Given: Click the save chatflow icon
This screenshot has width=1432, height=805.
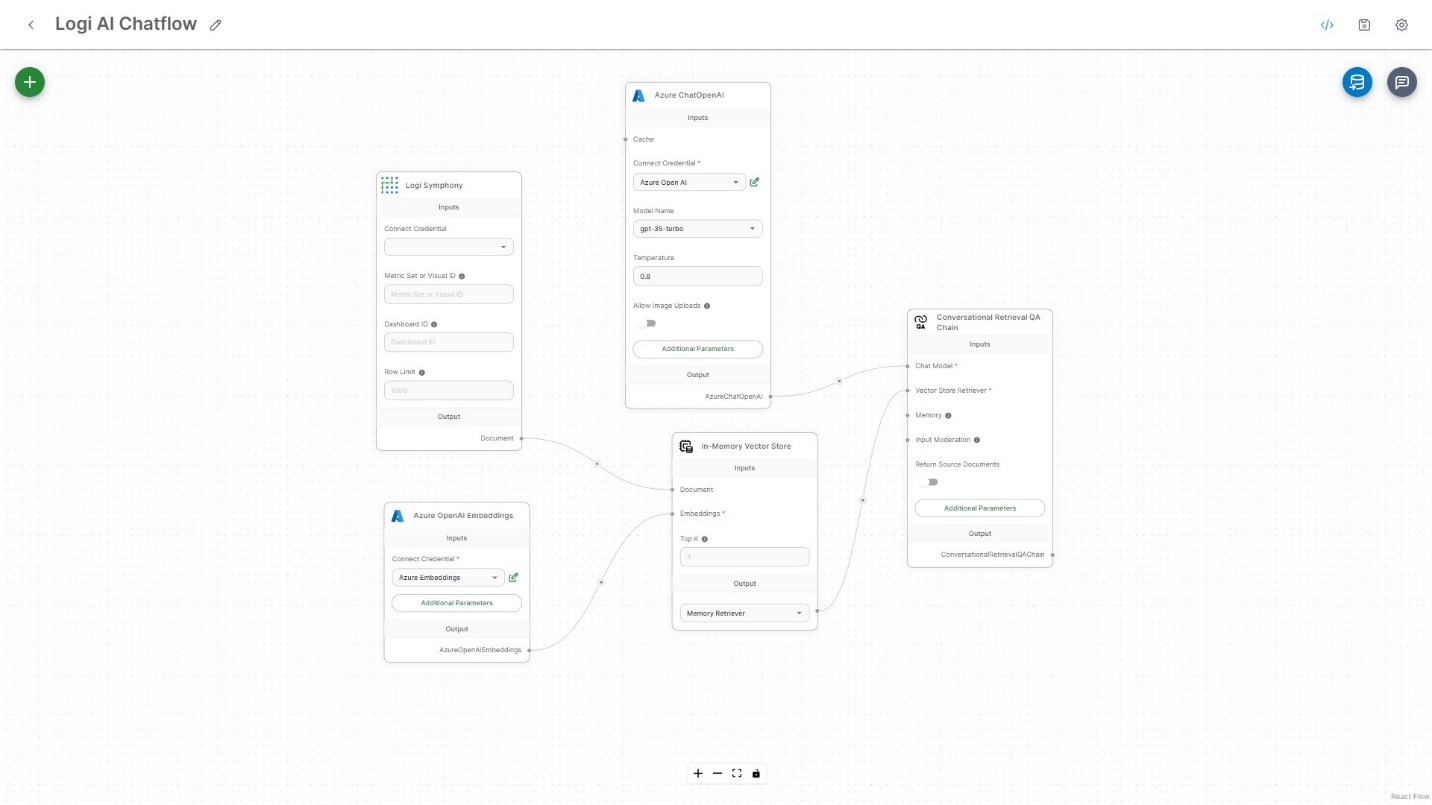Looking at the screenshot, I should pyautogui.click(x=1364, y=25).
